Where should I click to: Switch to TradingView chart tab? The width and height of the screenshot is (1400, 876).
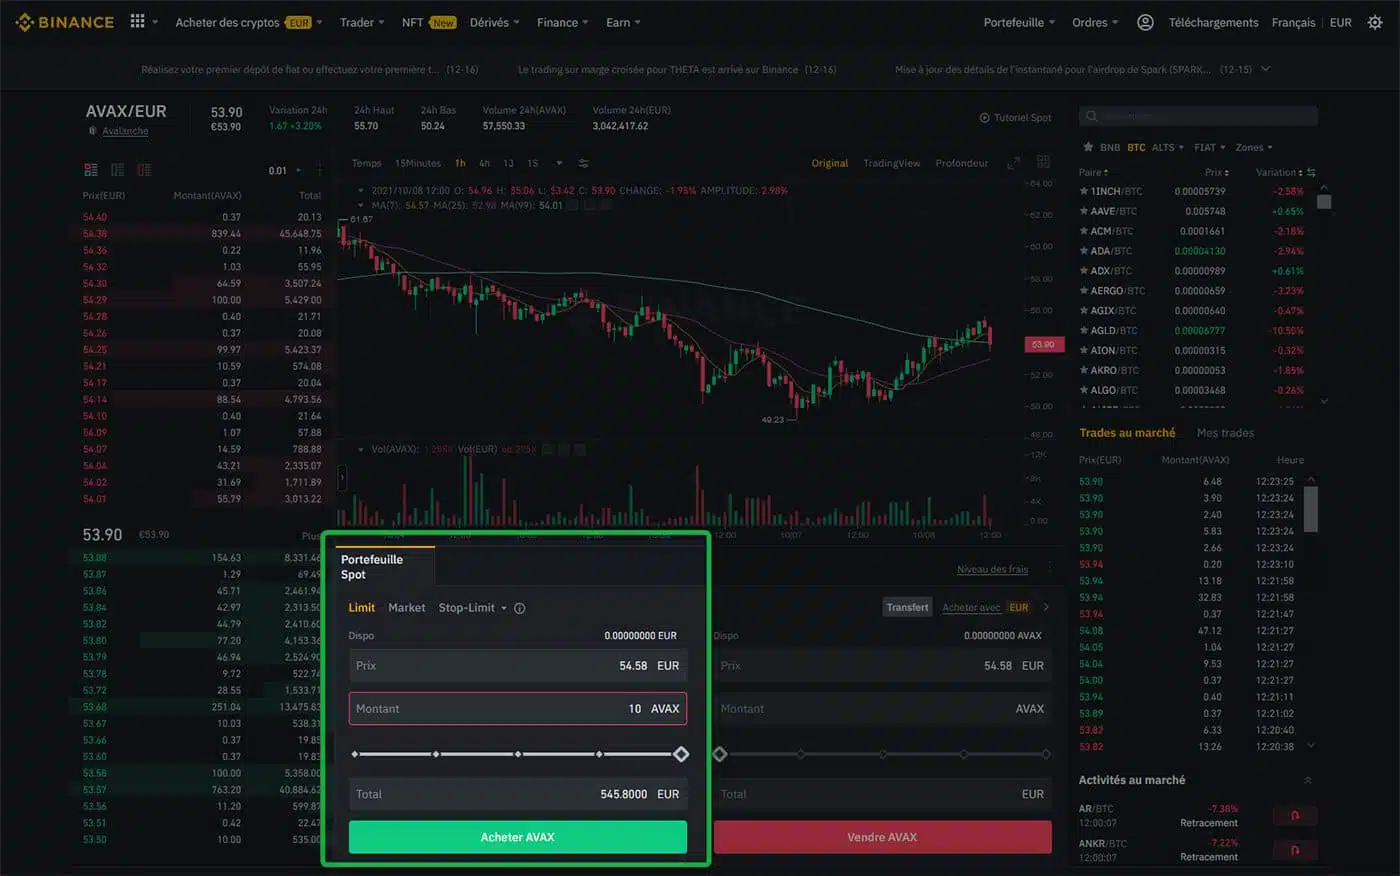(x=891, y=163)
